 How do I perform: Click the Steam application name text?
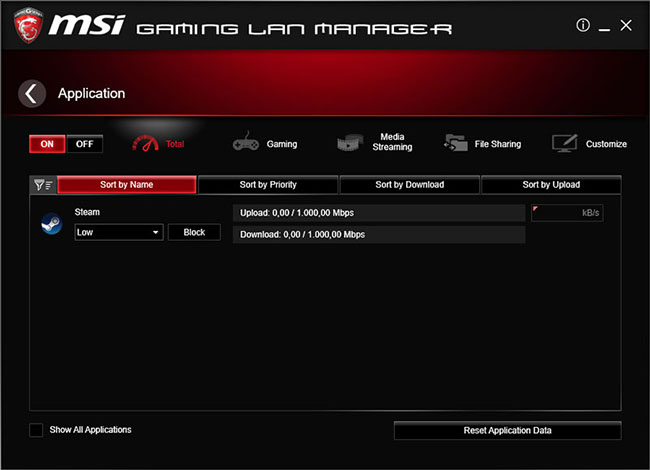(87, 212)
